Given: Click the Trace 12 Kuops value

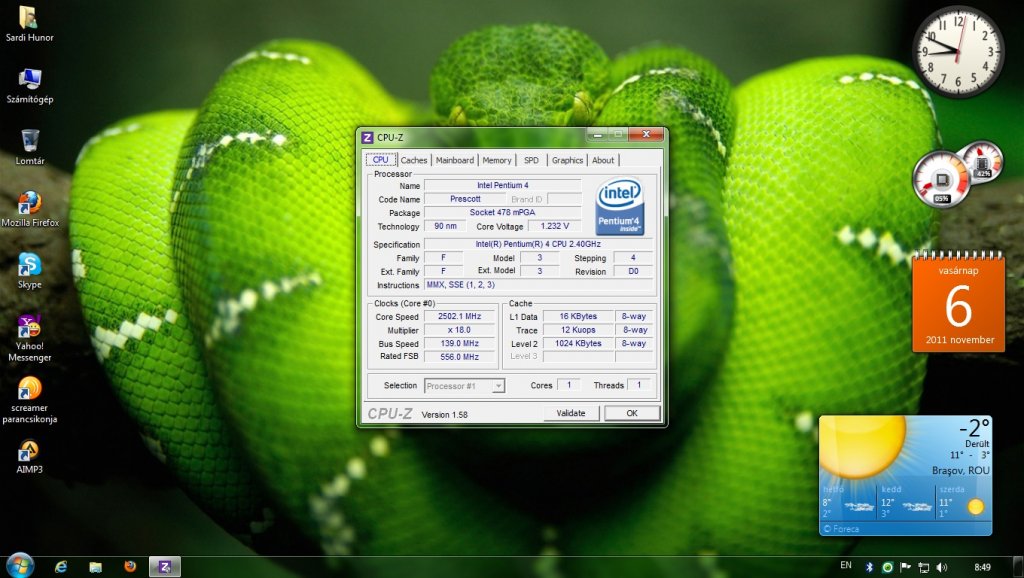Looking at the screenshot, I should [x=578, y=330].
